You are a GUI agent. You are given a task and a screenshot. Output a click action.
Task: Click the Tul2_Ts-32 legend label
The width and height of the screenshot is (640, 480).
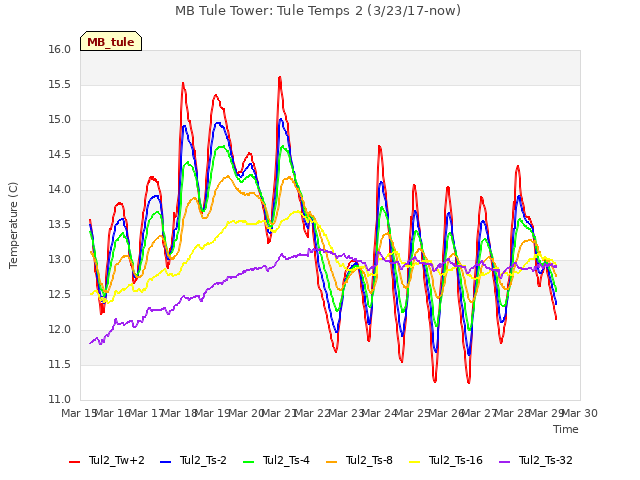546,460
